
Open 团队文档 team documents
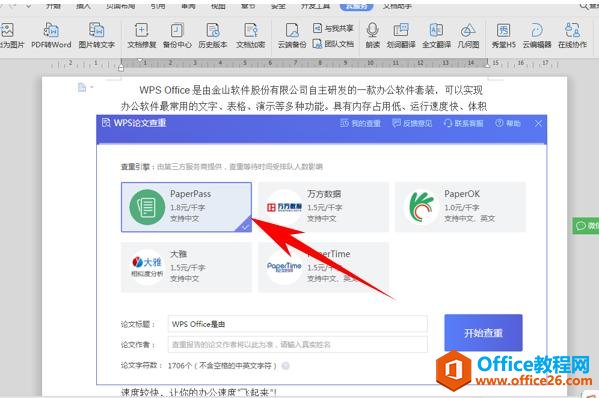tap(333, 44)
